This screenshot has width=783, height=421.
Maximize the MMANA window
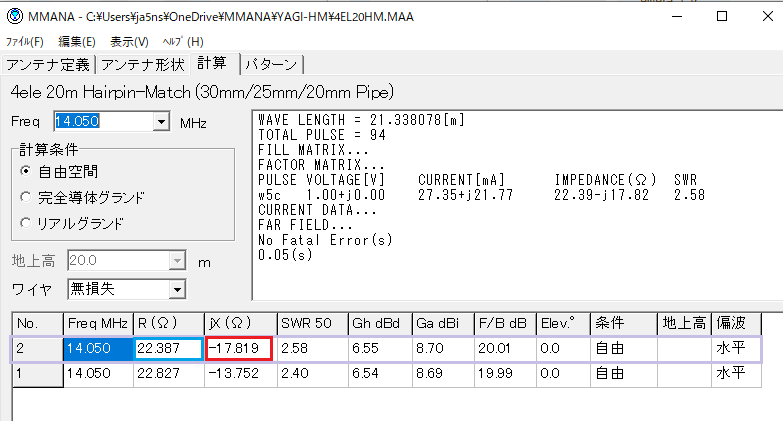(x=721, y=17)
